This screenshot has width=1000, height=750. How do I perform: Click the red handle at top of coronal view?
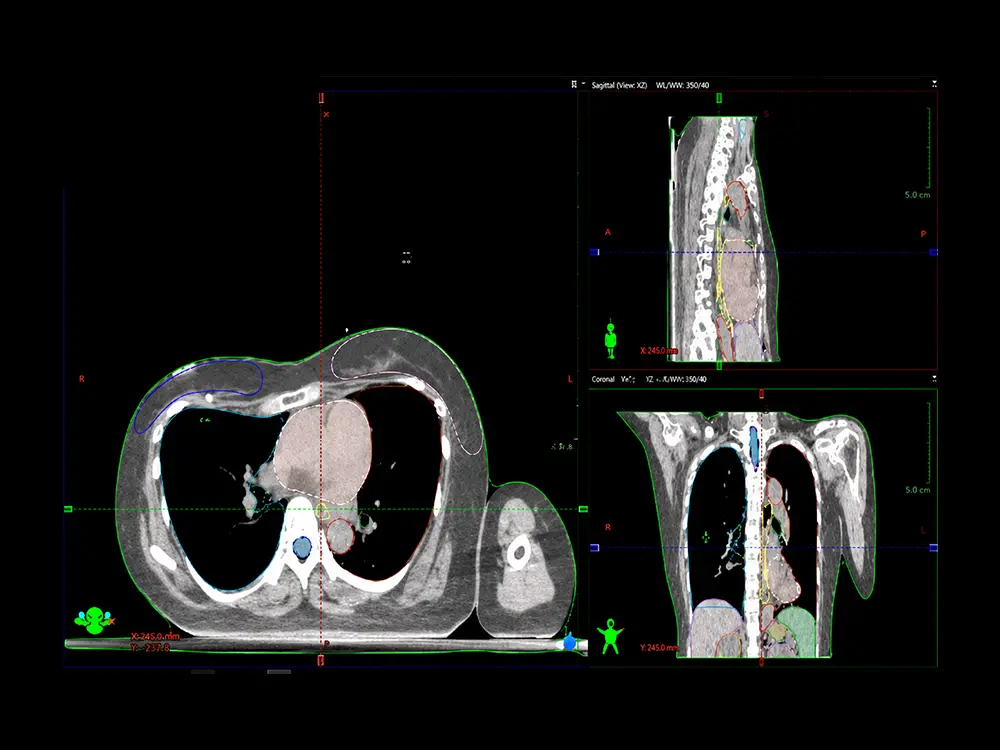761,394
